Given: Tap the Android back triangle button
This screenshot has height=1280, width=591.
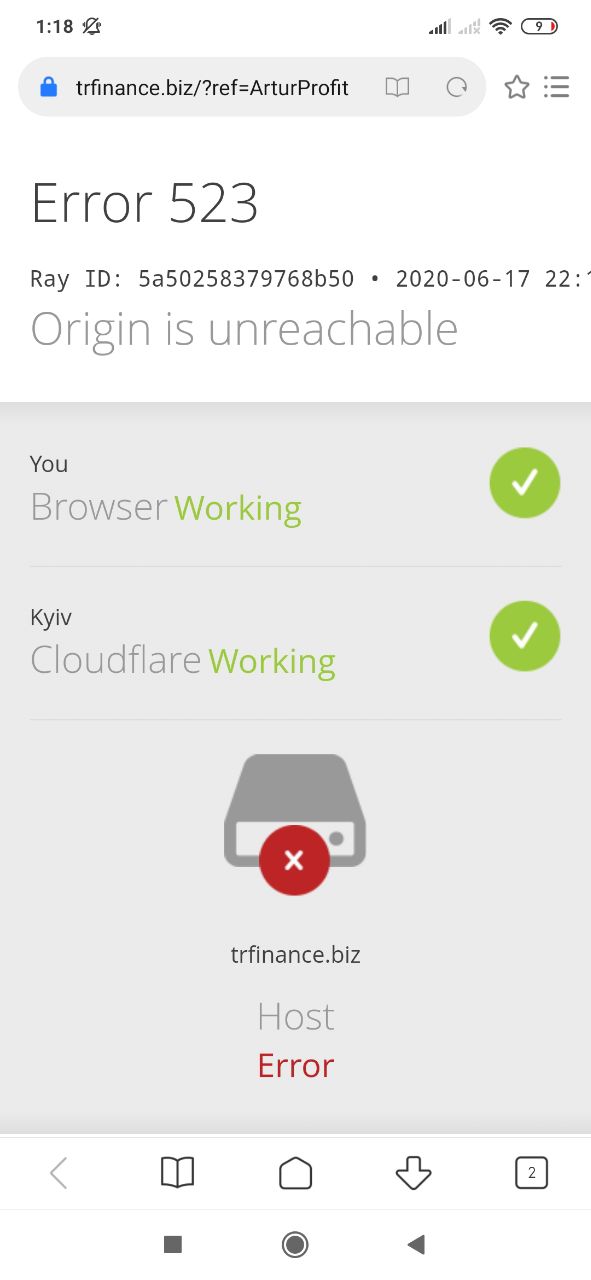Looking at the screenshot, I should pyautogui.click(x=417, y=1244).
